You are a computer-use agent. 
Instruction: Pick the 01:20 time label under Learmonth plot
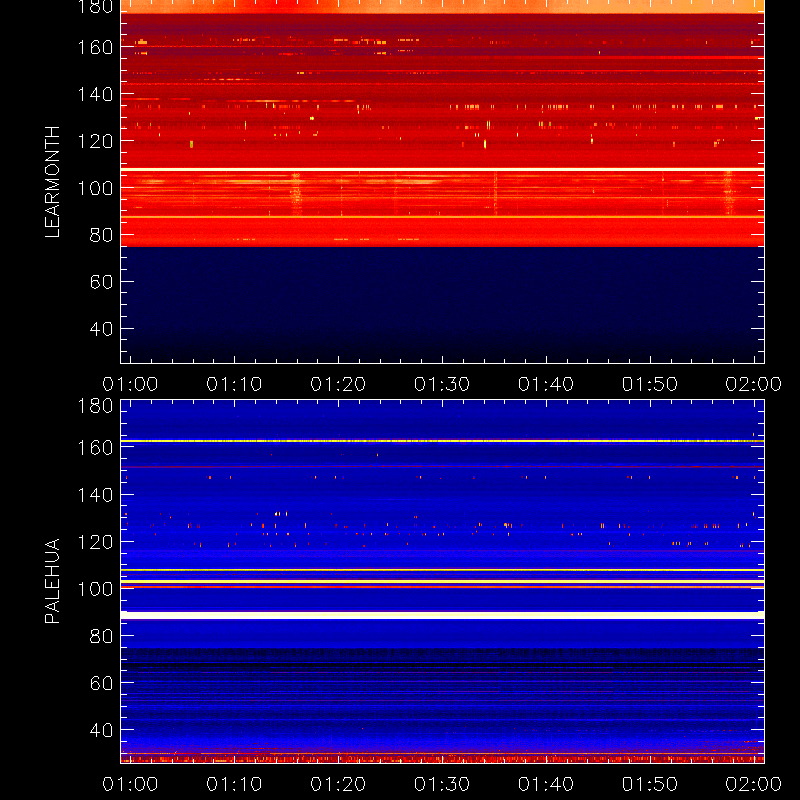[338, 384]
